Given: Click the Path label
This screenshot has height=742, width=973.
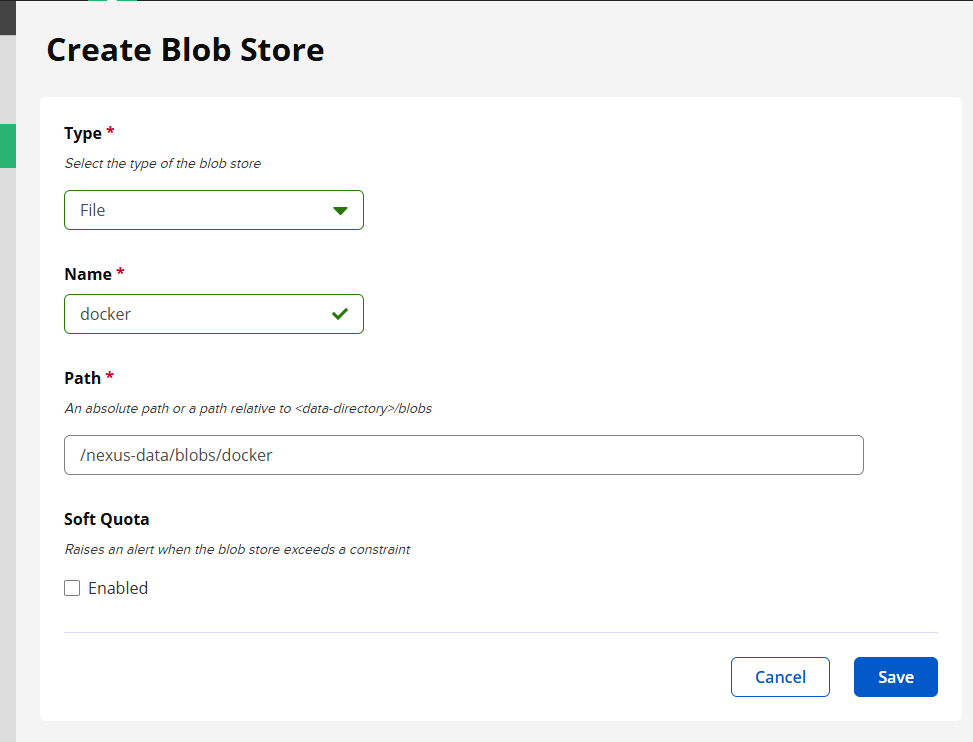Looking at the screenshot, I should [x=83, y=378].
